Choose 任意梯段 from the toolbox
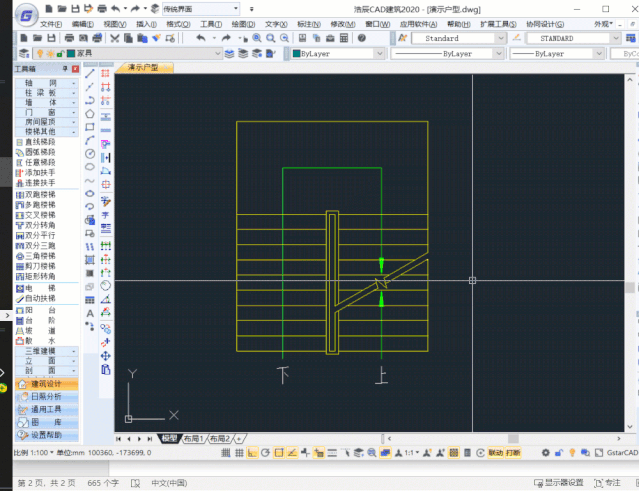This screenshot has width=639, height=491. click(36, 162)
